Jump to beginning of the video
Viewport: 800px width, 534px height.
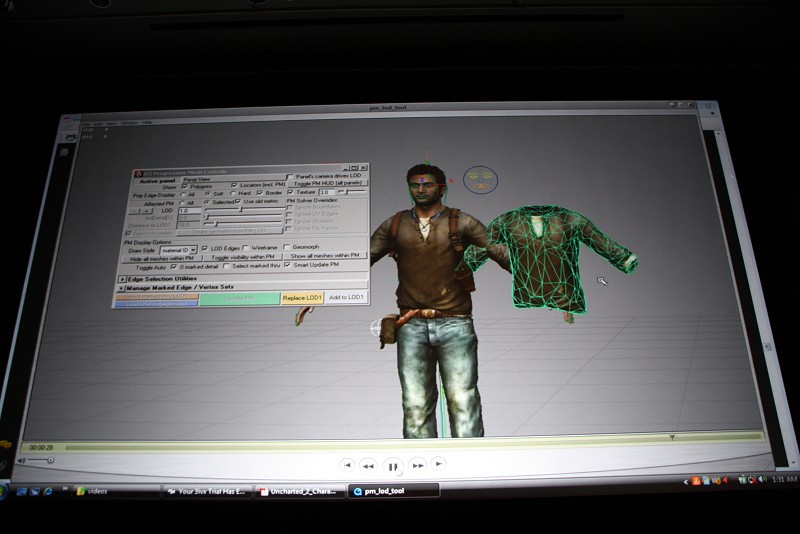click(347, 465)
